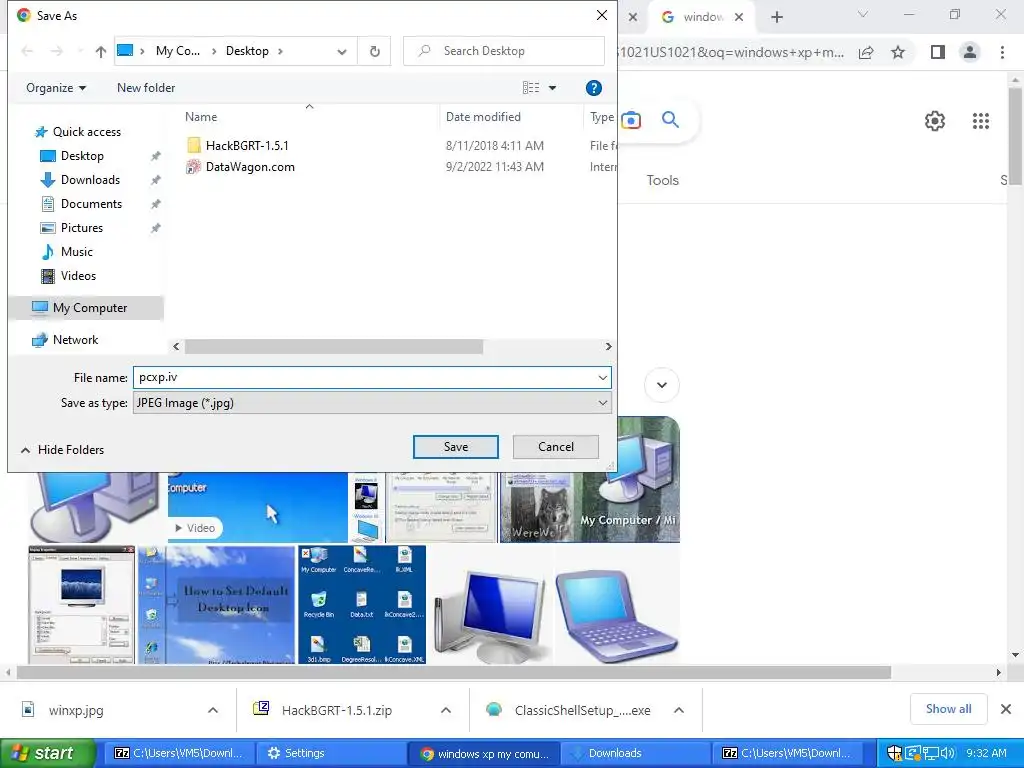Click Google search by image camera icon
This screenshot has width=1024, height=768.
[631, 120]
